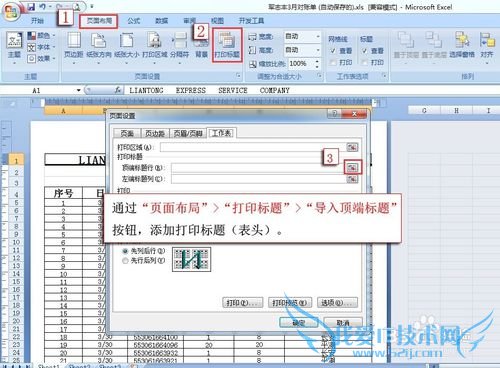Open the page setup group dialog launcher
500x368 pixels.
(238, 76)
